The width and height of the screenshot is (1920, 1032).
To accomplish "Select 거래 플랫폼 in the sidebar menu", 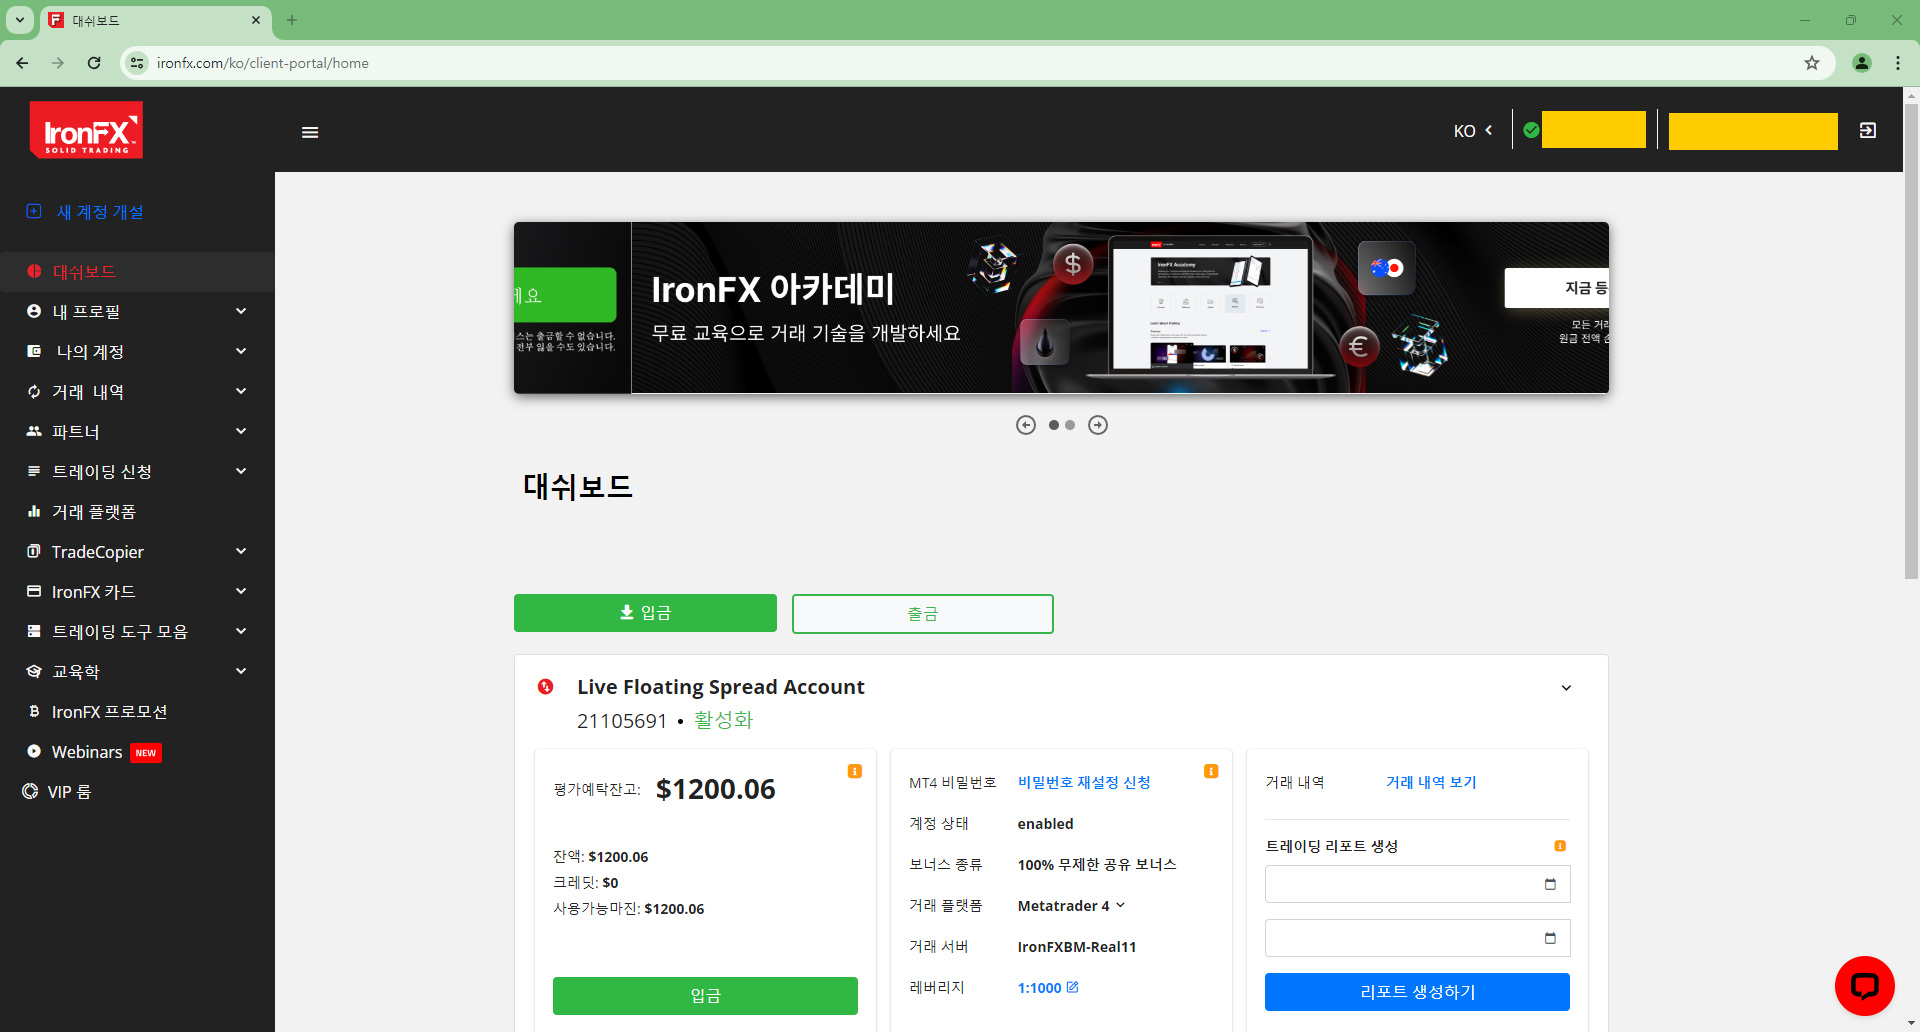I will coord(94,511).
